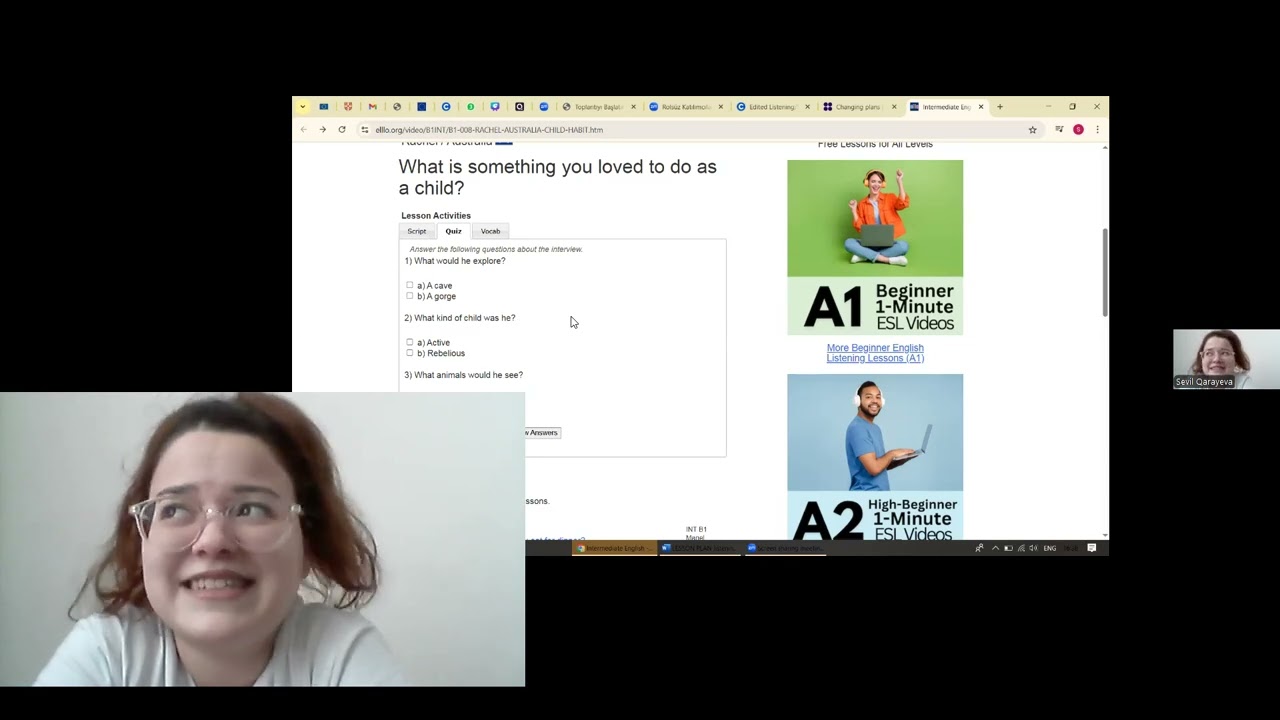
Task: Open the network icon in system tray
Action: click(1021, 548)
